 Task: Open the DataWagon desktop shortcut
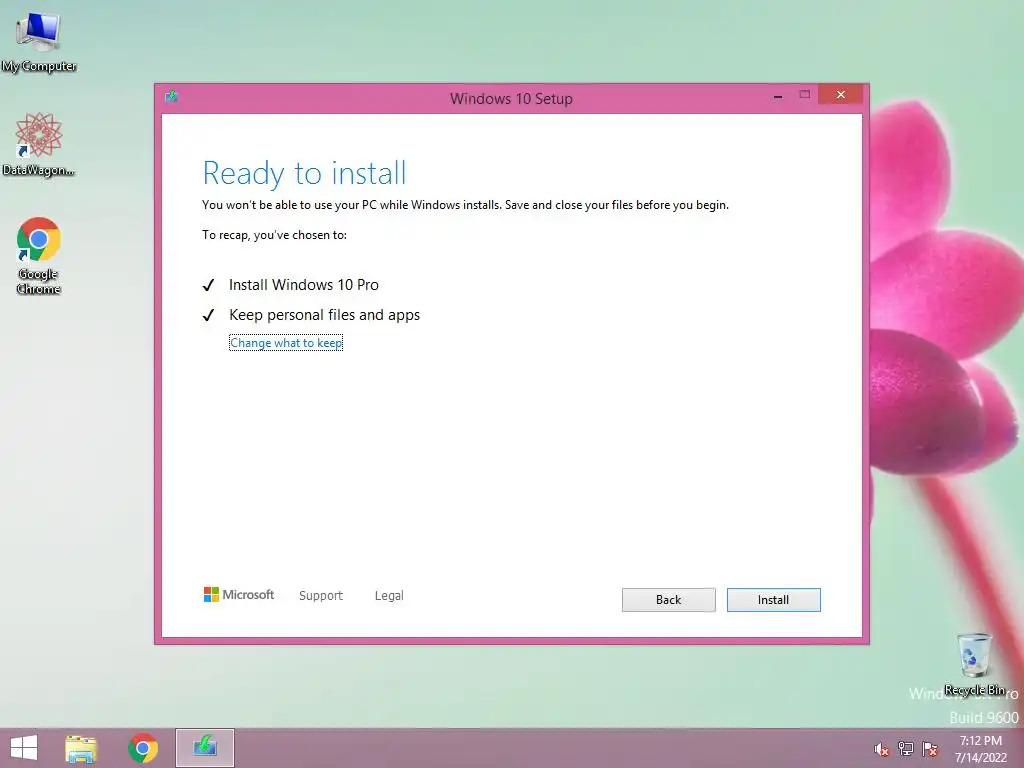[x=39, y=144]
